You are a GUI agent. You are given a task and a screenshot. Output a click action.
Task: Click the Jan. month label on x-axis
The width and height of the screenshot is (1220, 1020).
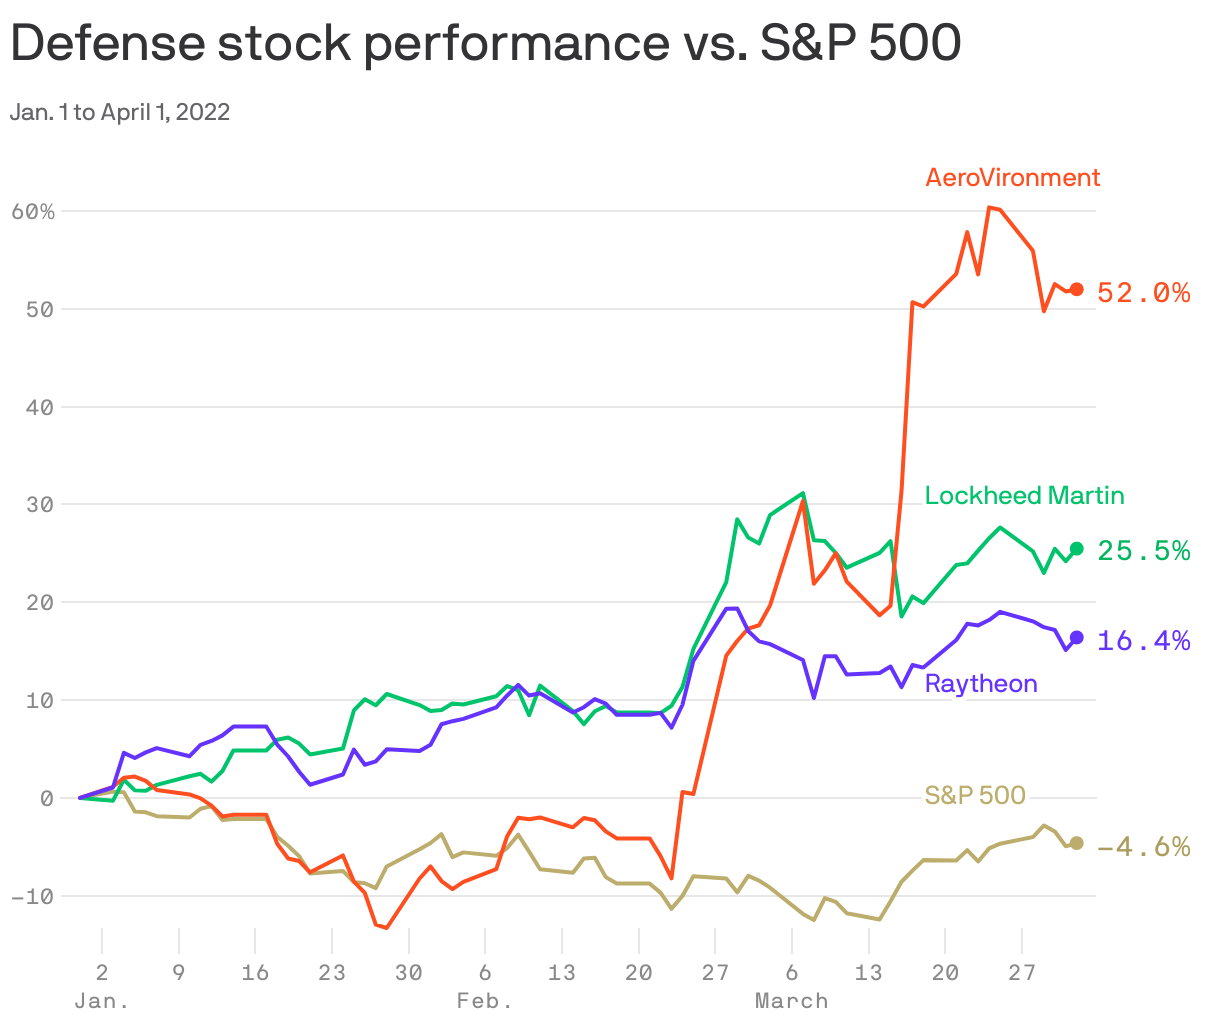point(102,1000)
